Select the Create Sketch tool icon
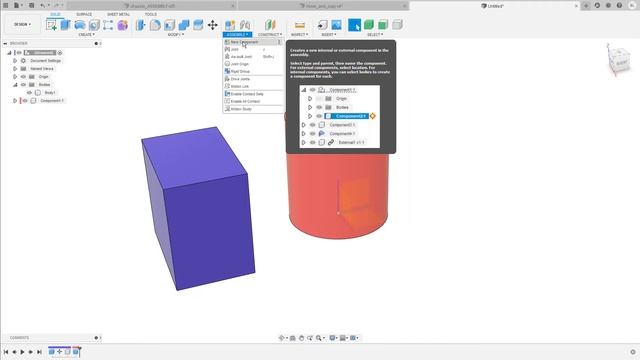640x360 pixels. click(x=51, y=25)
